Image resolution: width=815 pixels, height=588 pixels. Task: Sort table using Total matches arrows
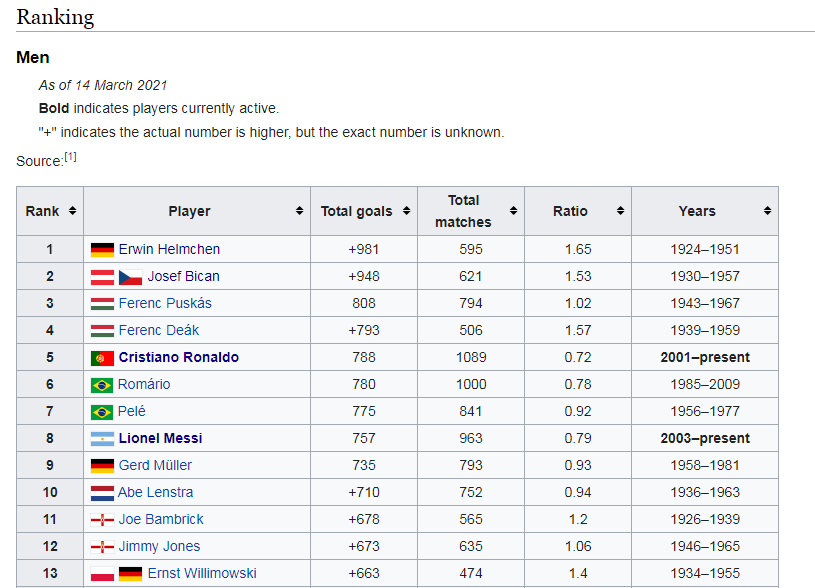click(x=513, y=212)
